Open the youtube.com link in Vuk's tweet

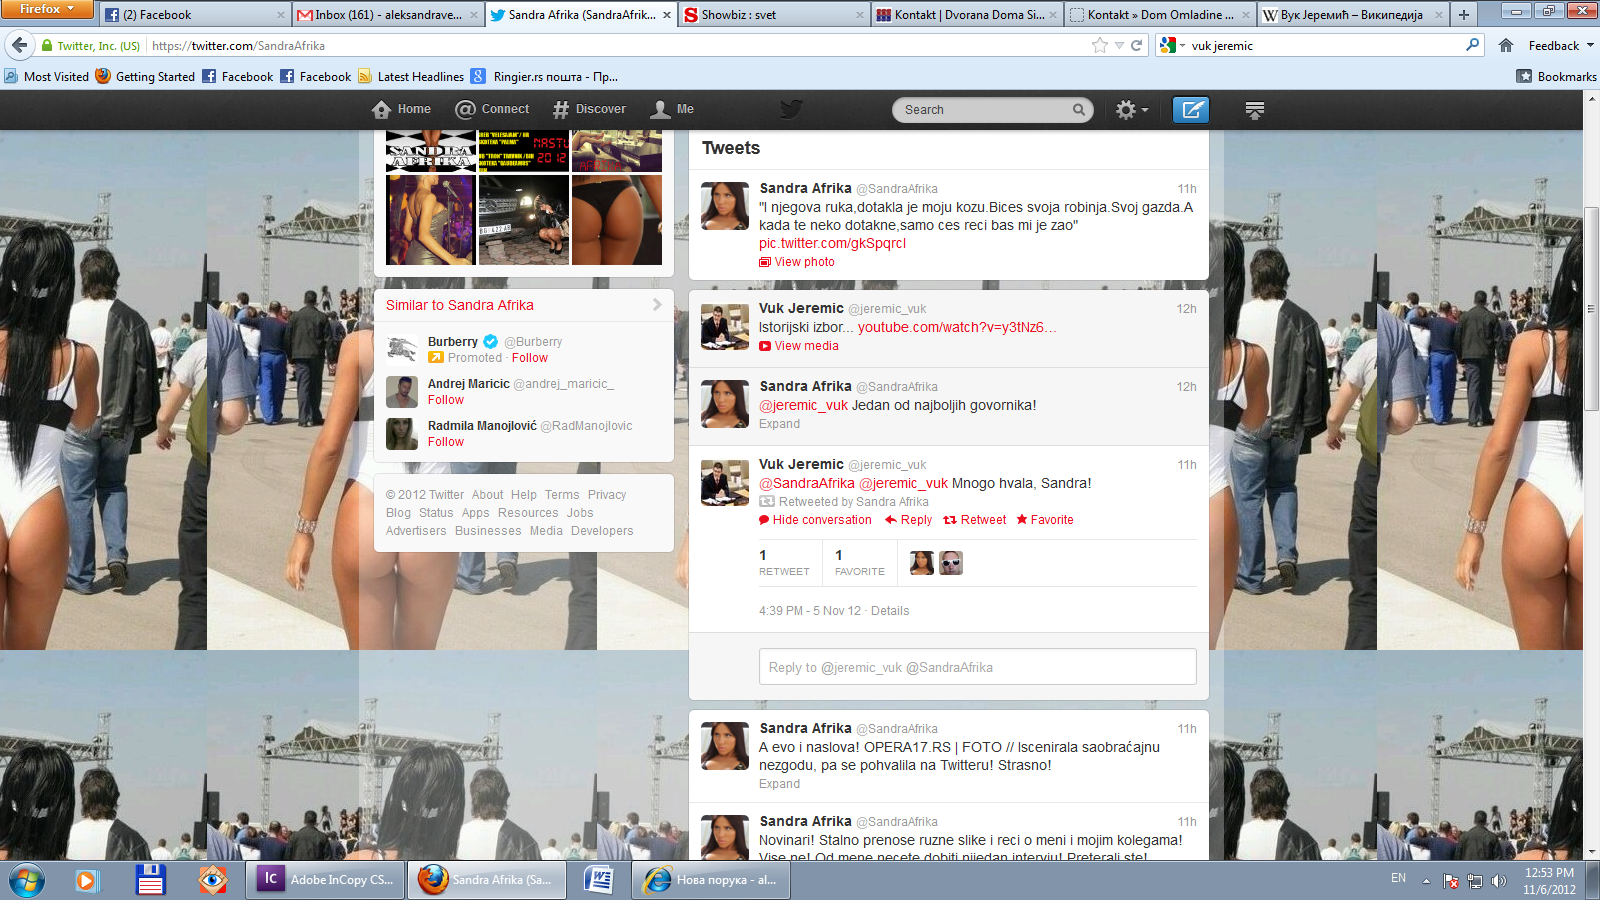tap(956, 327)
